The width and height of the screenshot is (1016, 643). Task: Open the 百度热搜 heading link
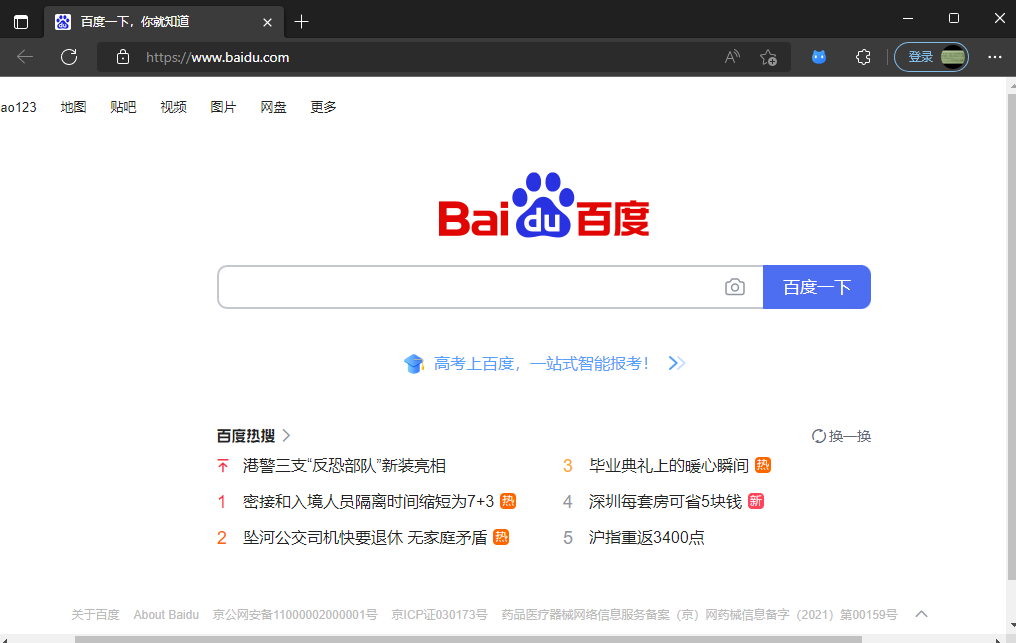tap(253, 436)
